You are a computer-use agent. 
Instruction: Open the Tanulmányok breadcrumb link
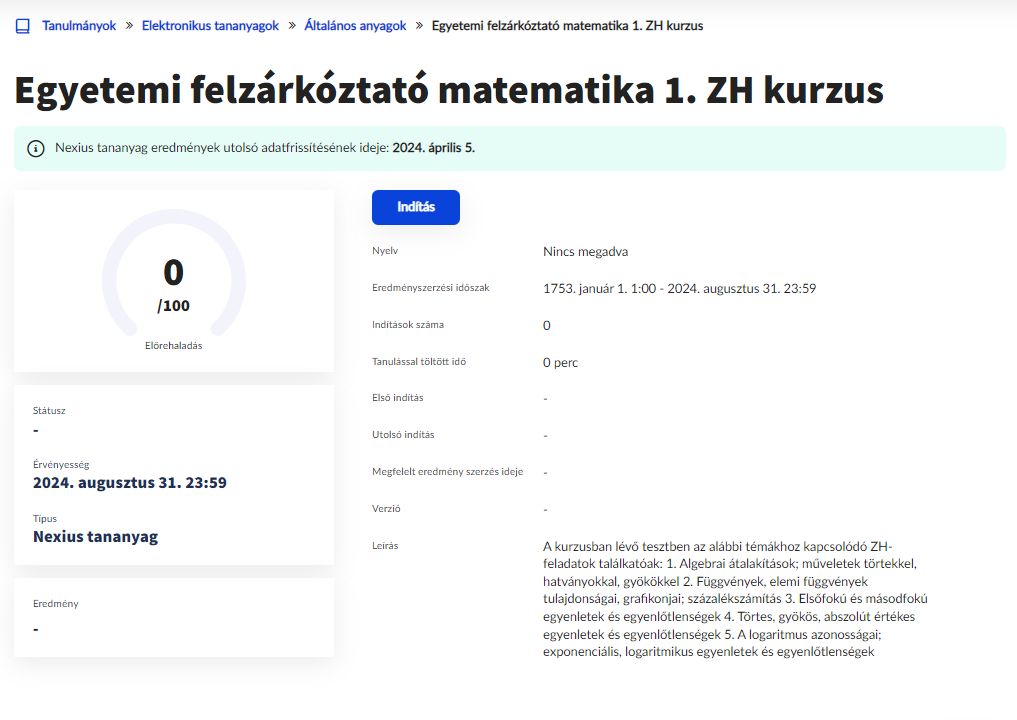point(79,26)
